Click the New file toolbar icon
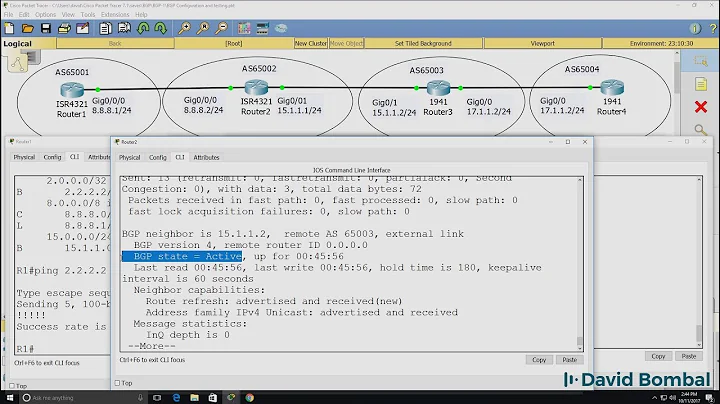 point(9,28)
